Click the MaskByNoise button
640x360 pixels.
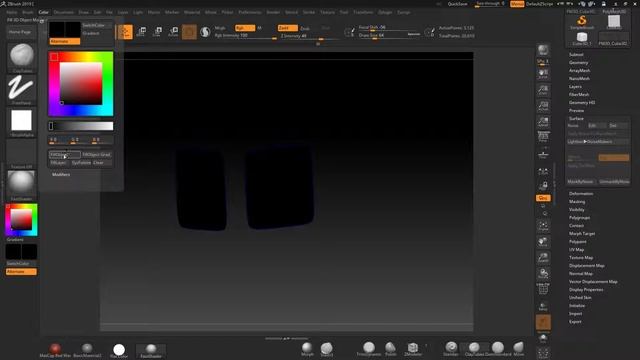coord(581,182)
